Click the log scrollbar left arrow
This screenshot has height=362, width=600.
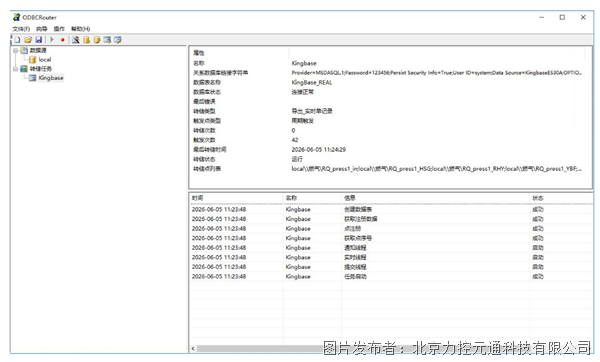pyautogui.click(x=193, y=349)
